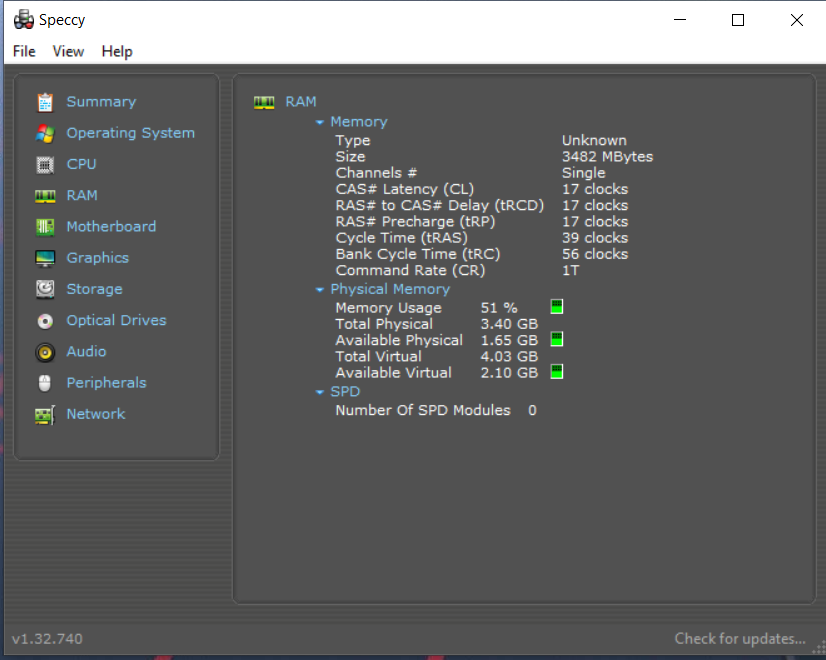Screen dimensions: 826x660
Task: Select the RAS# to CAS# Delay (tRCD) row
Action: (481, 205)
